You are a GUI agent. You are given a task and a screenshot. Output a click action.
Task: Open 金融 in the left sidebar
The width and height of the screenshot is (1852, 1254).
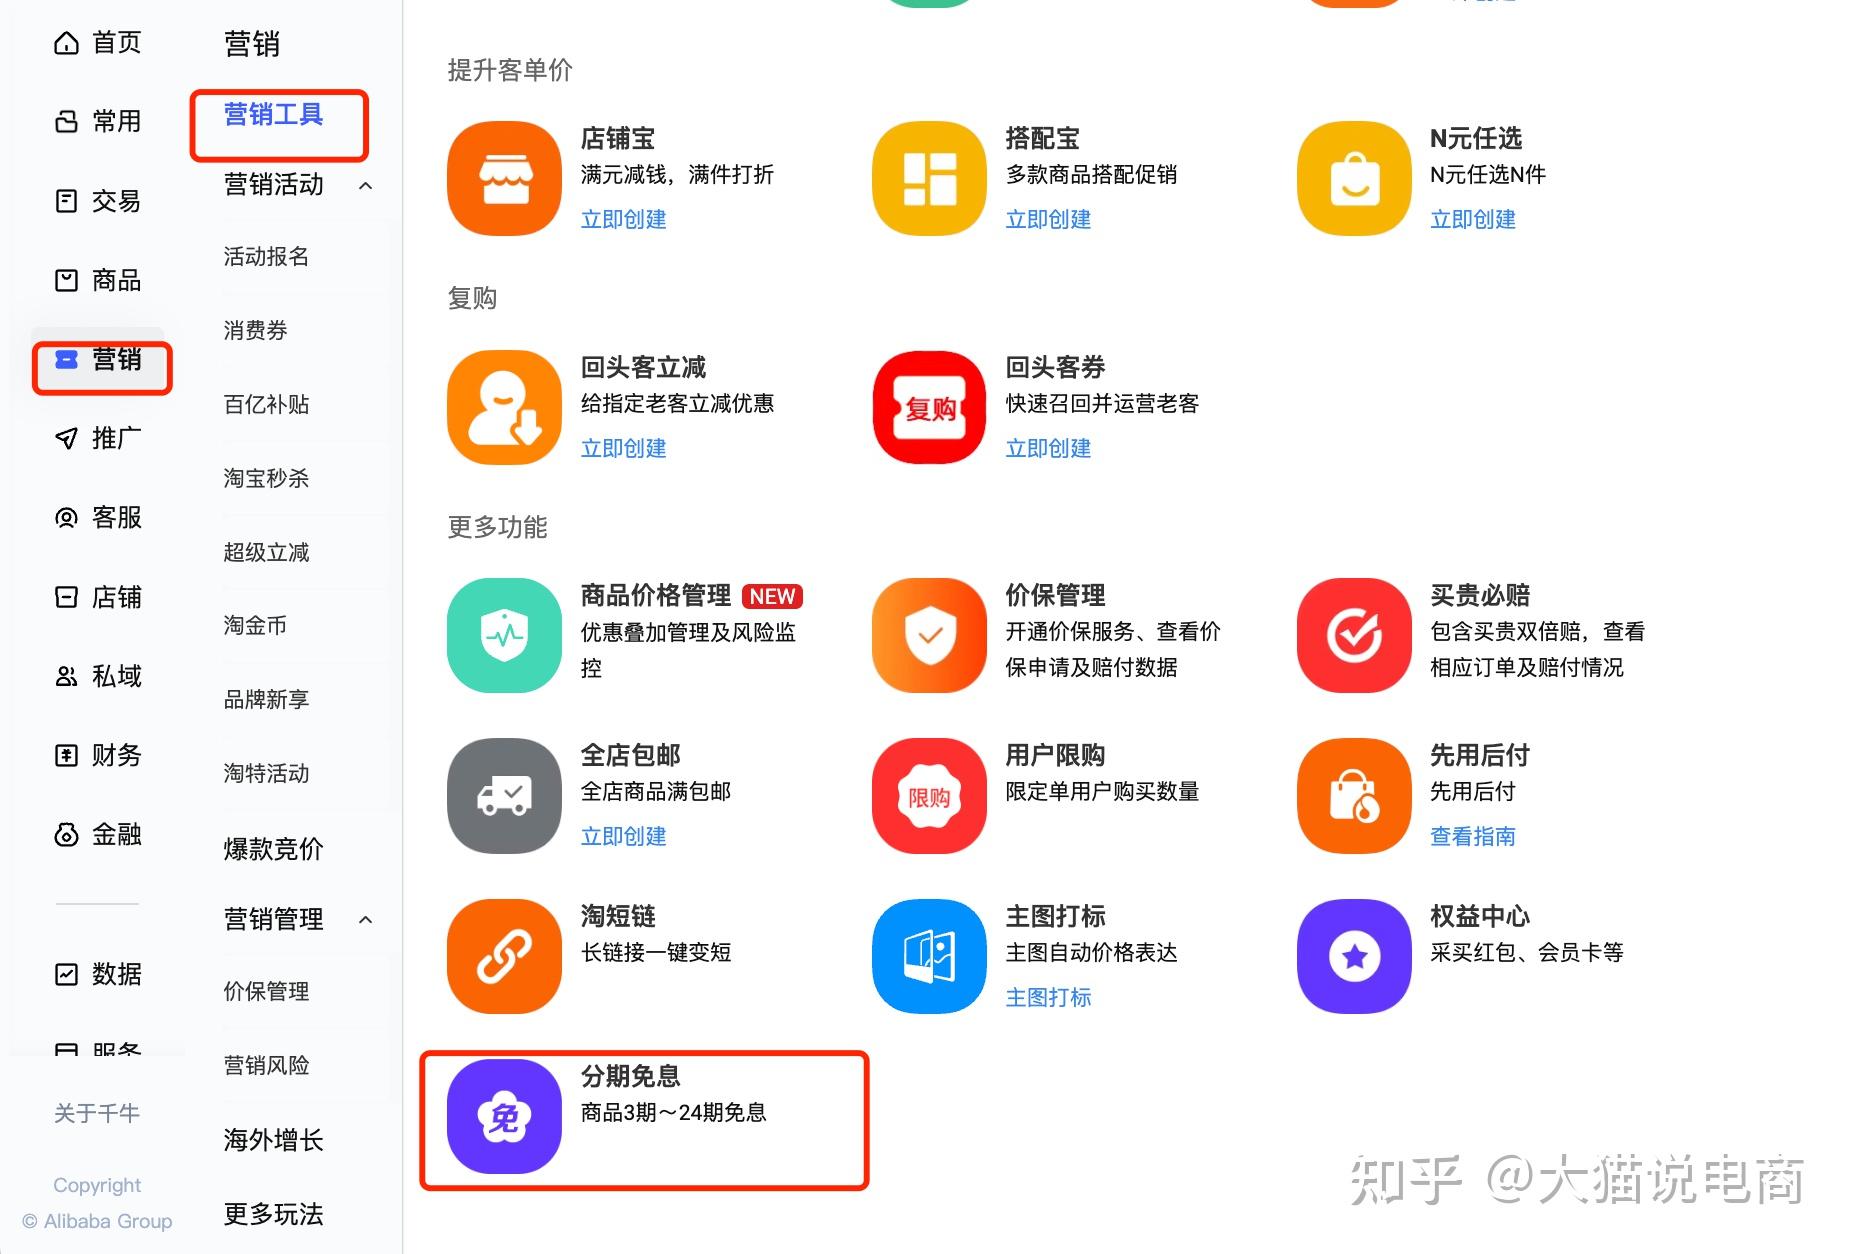click(97, 834)
